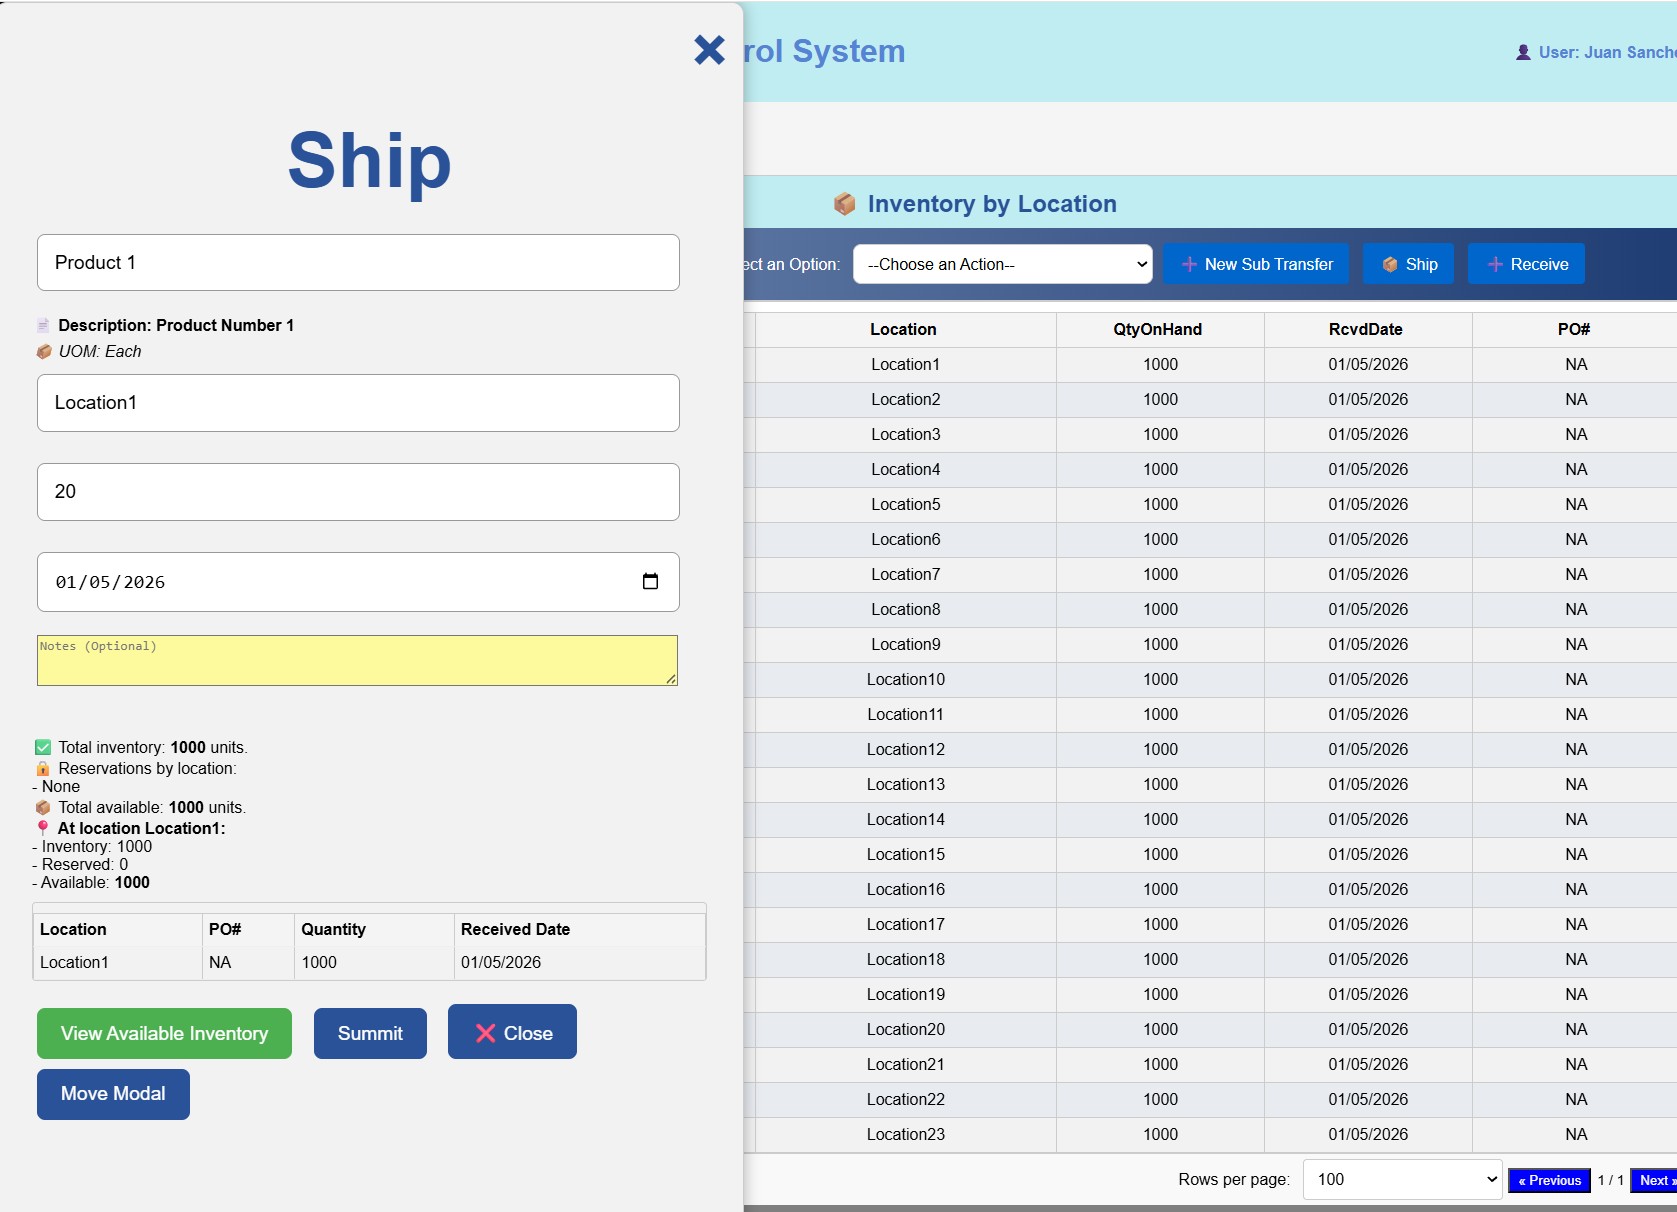
Task: Open the Choose an Action dropdown
Action: tap(1002, 264)
